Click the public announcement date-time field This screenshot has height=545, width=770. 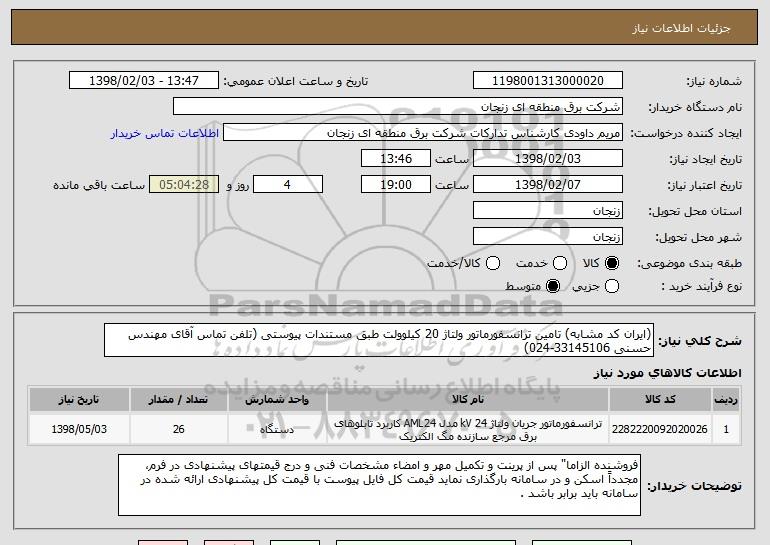(x=144, y=81)
